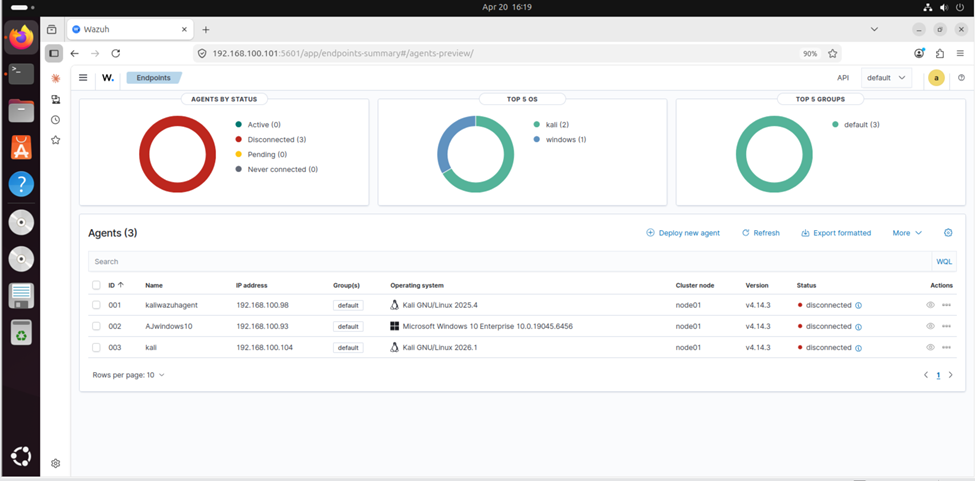This screenshot has height=481, width=975.
Task: Open Firefox sidebar history clock icon
Action: [55, 119]
